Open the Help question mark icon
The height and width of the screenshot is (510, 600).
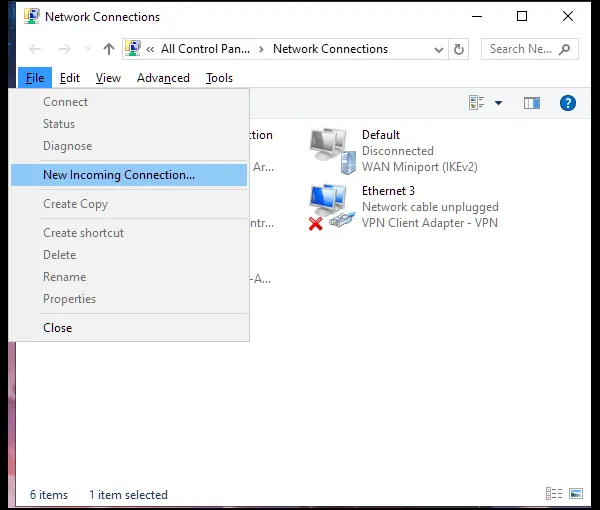pyautogui.click(x=567, y=103)
